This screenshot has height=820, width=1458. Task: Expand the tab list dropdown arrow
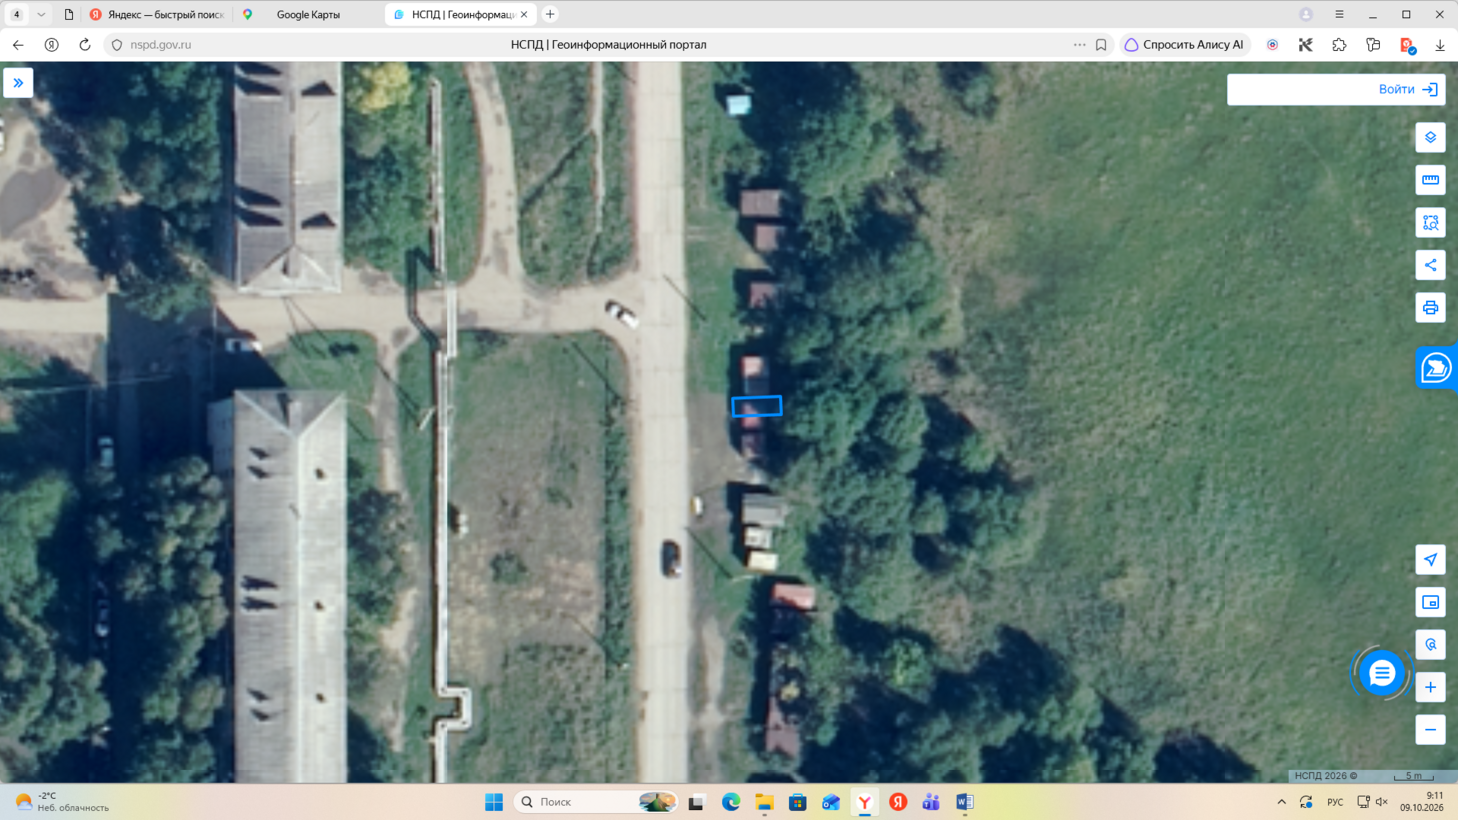41,15
